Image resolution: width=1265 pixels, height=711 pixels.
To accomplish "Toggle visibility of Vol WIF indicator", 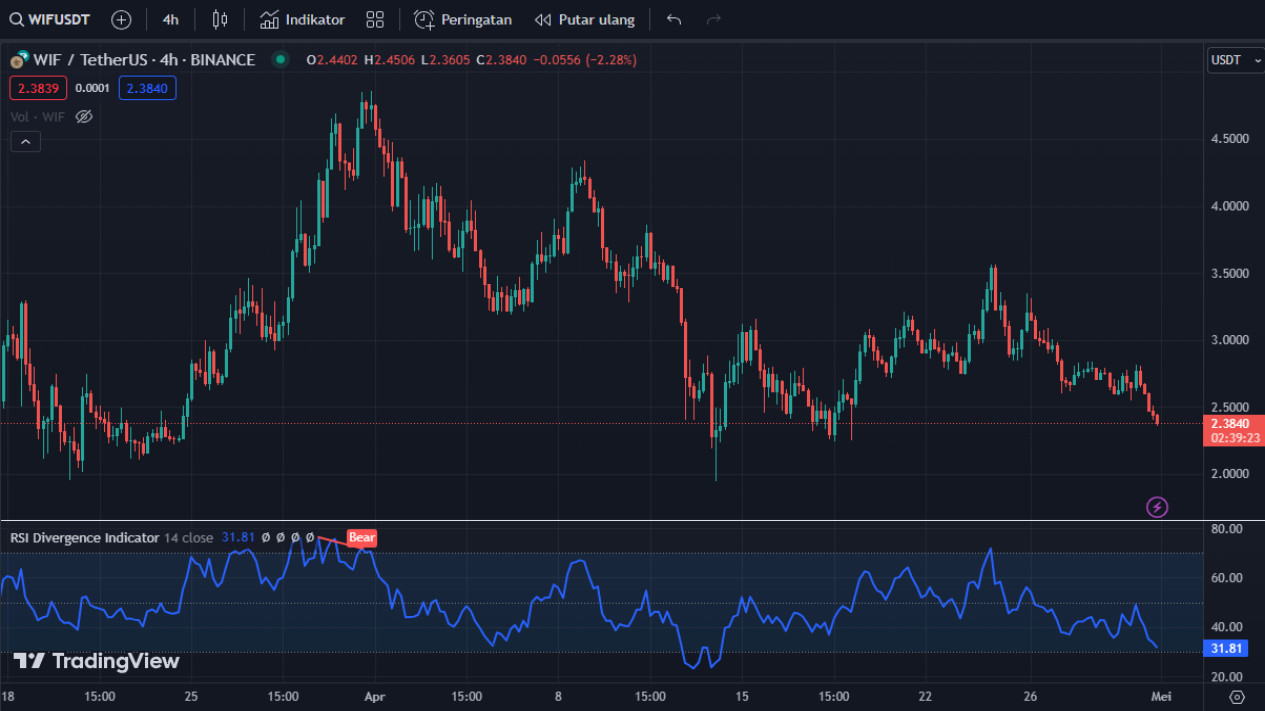I will tap(84, 117).
